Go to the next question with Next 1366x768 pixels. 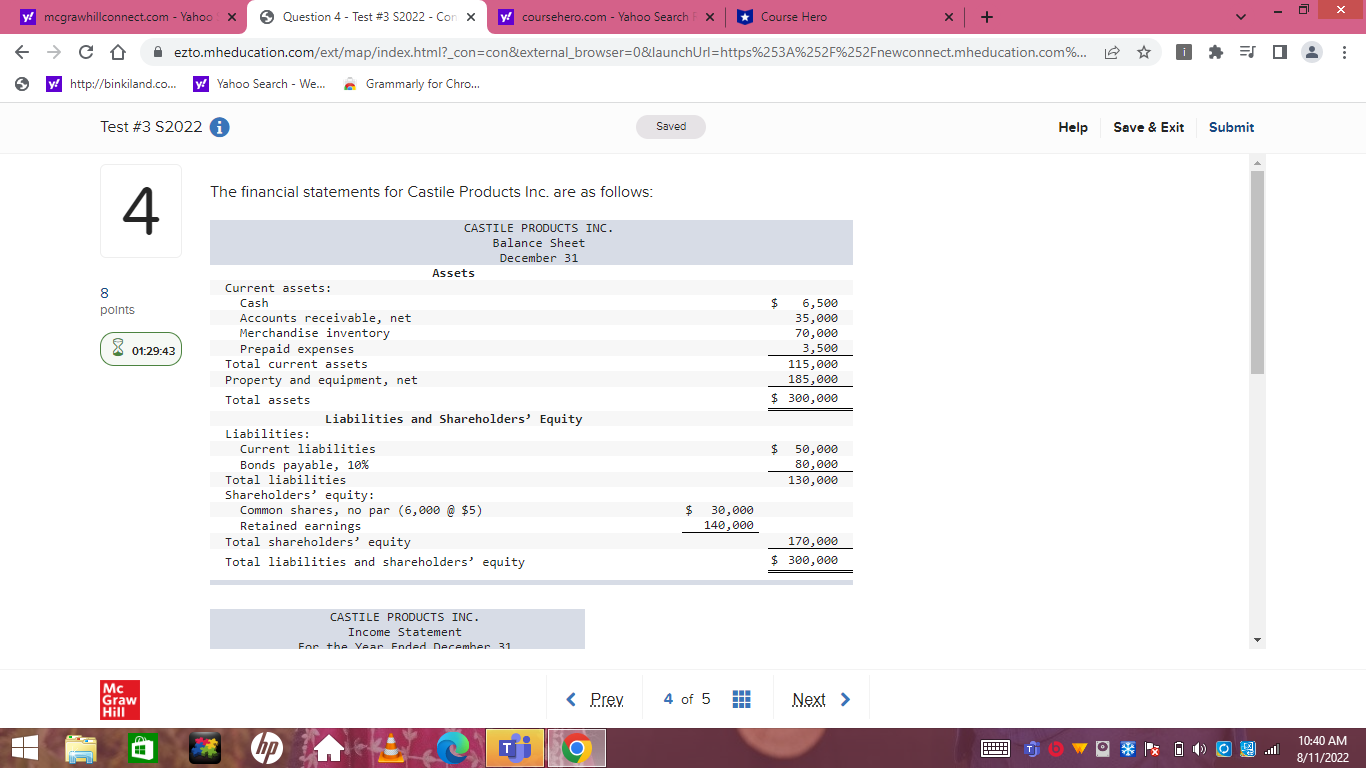coord(821,699)
